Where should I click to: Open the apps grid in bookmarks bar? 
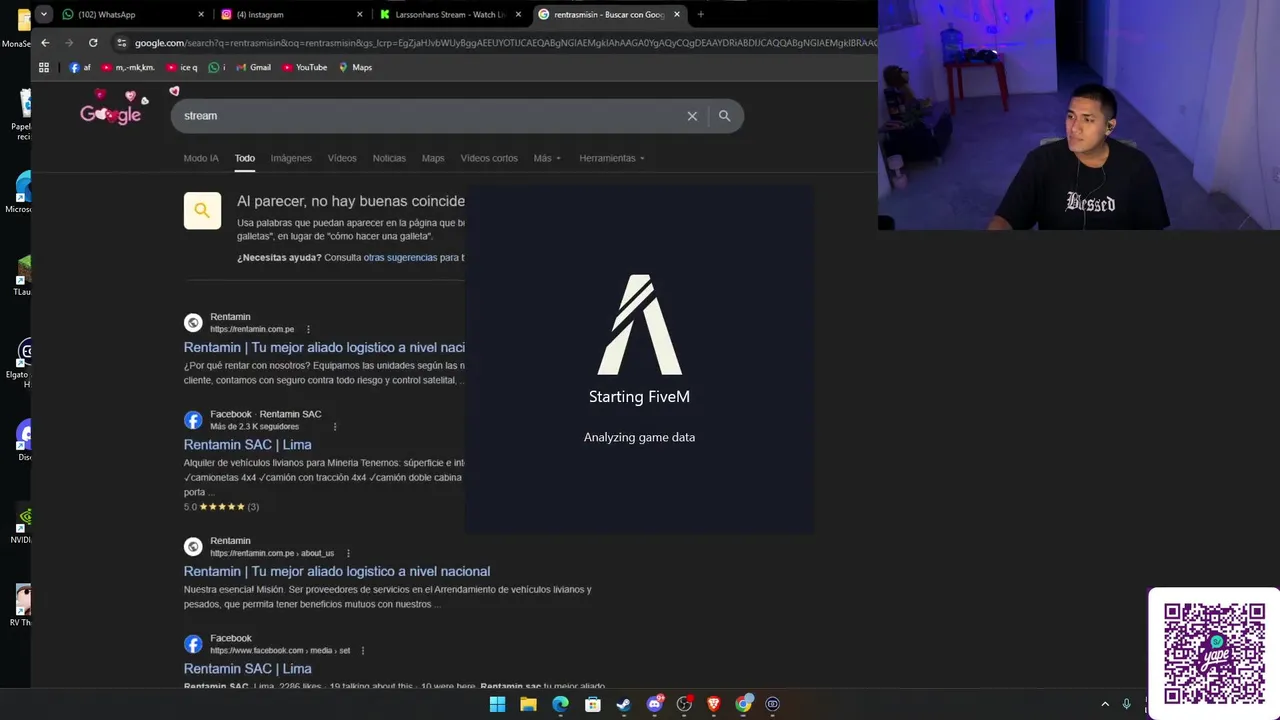coord(44,67)
